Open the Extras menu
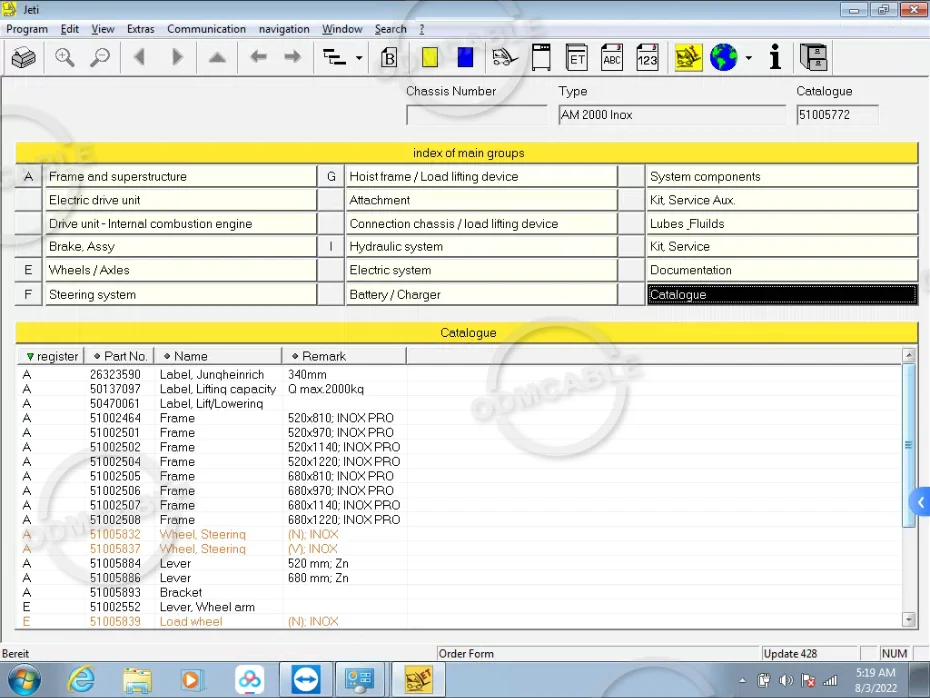 click(x=140, y=29)
